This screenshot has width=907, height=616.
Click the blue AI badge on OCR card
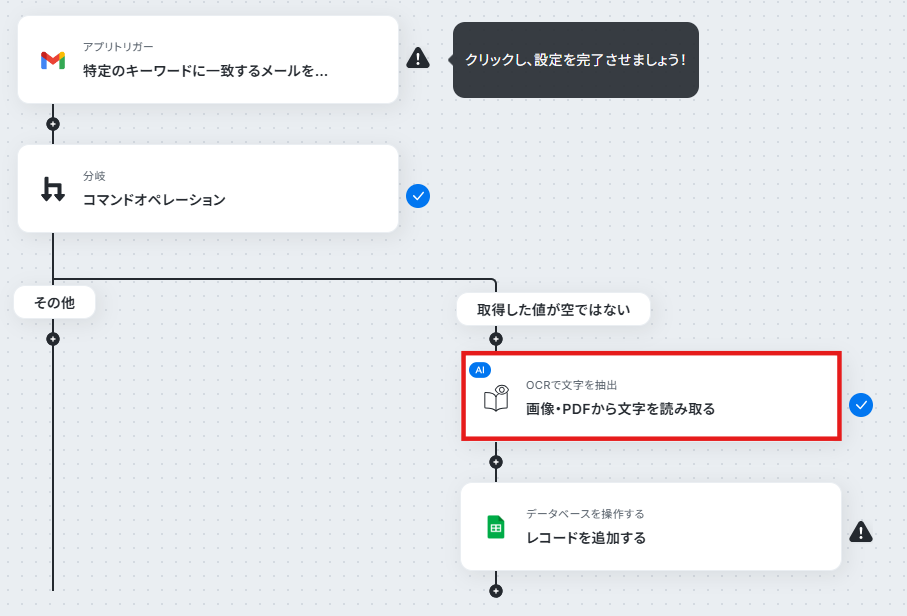[x=480, y=370]
